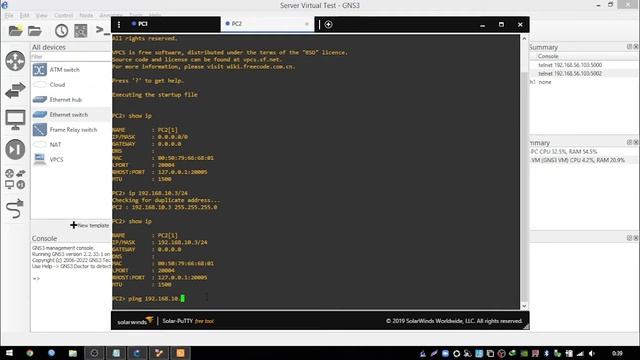Browse end devices via the monitor icon
The width and height of the screenshot is (640, 360).
15,120
